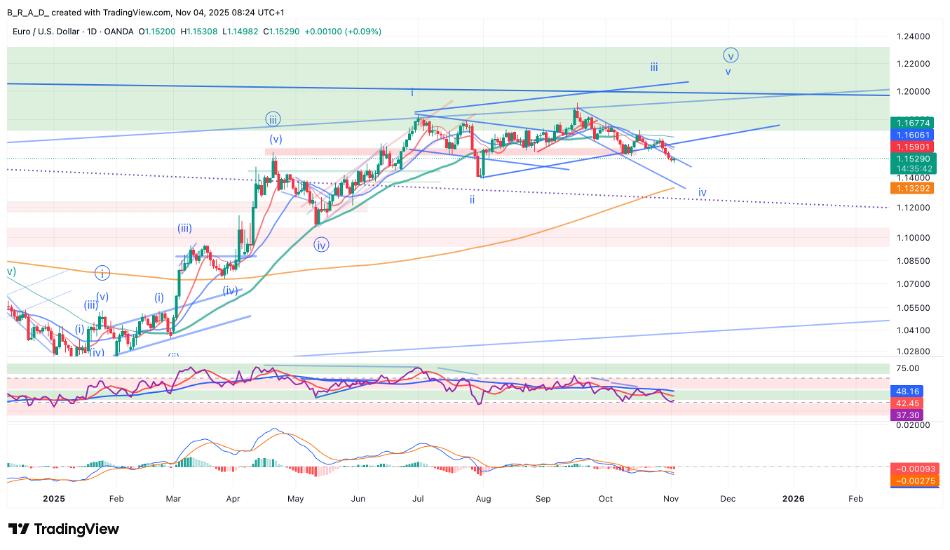The width and height of the screenshot is (950, 550).
Task: Click the Jul label on the time axis
Action: click(418, 497)
